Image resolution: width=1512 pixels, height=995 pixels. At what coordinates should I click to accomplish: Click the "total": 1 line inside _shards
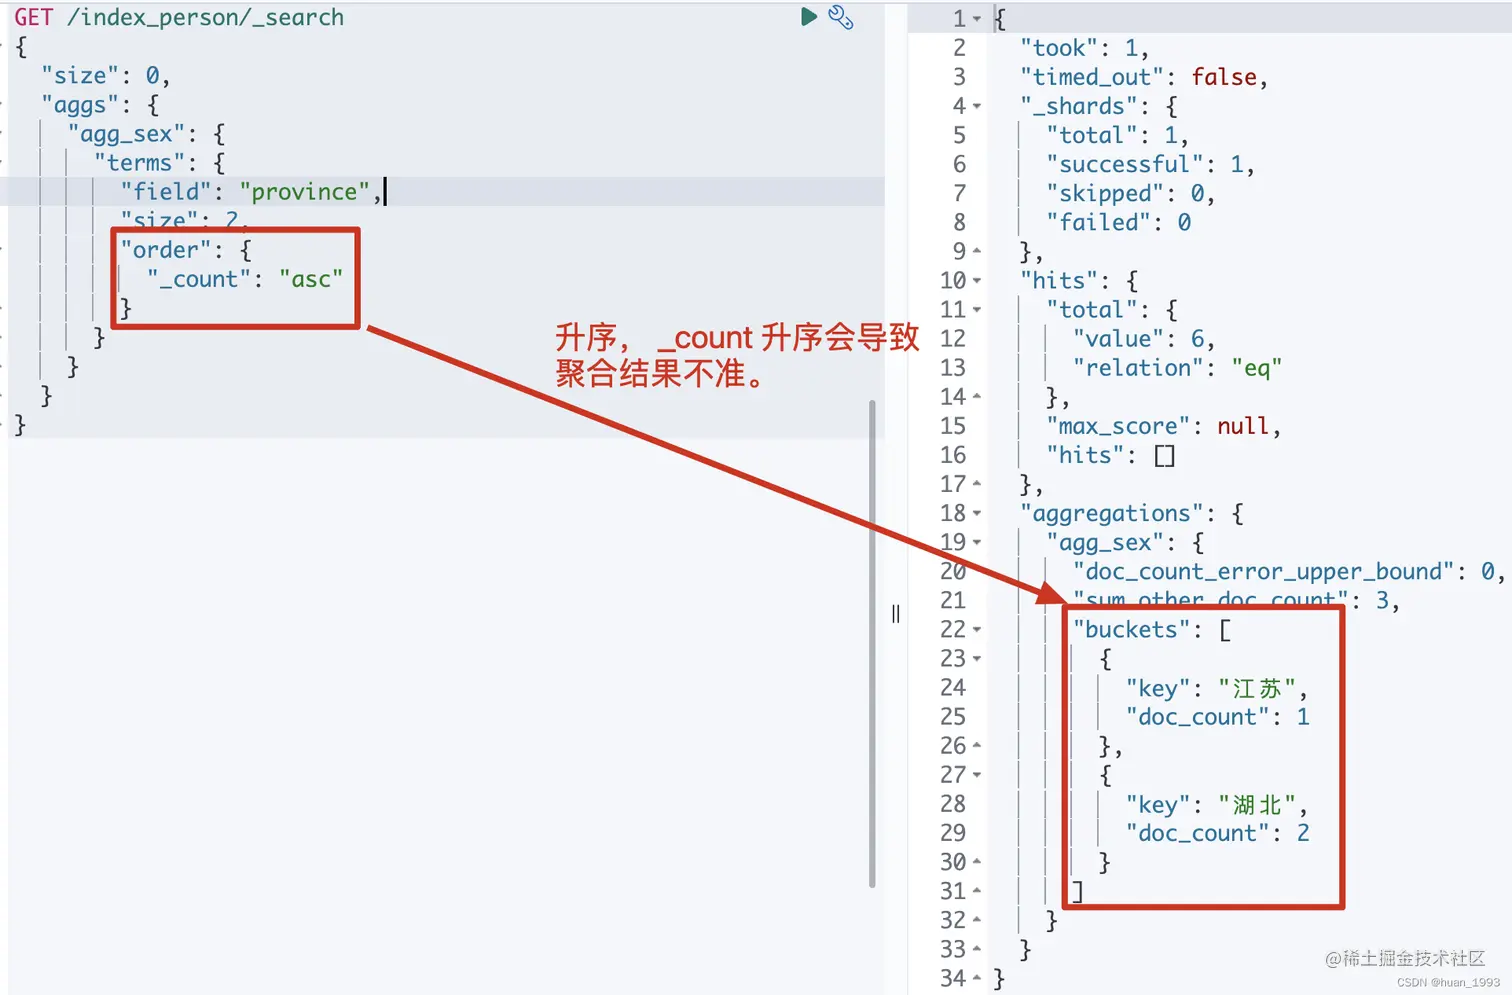pos(1117,135)
